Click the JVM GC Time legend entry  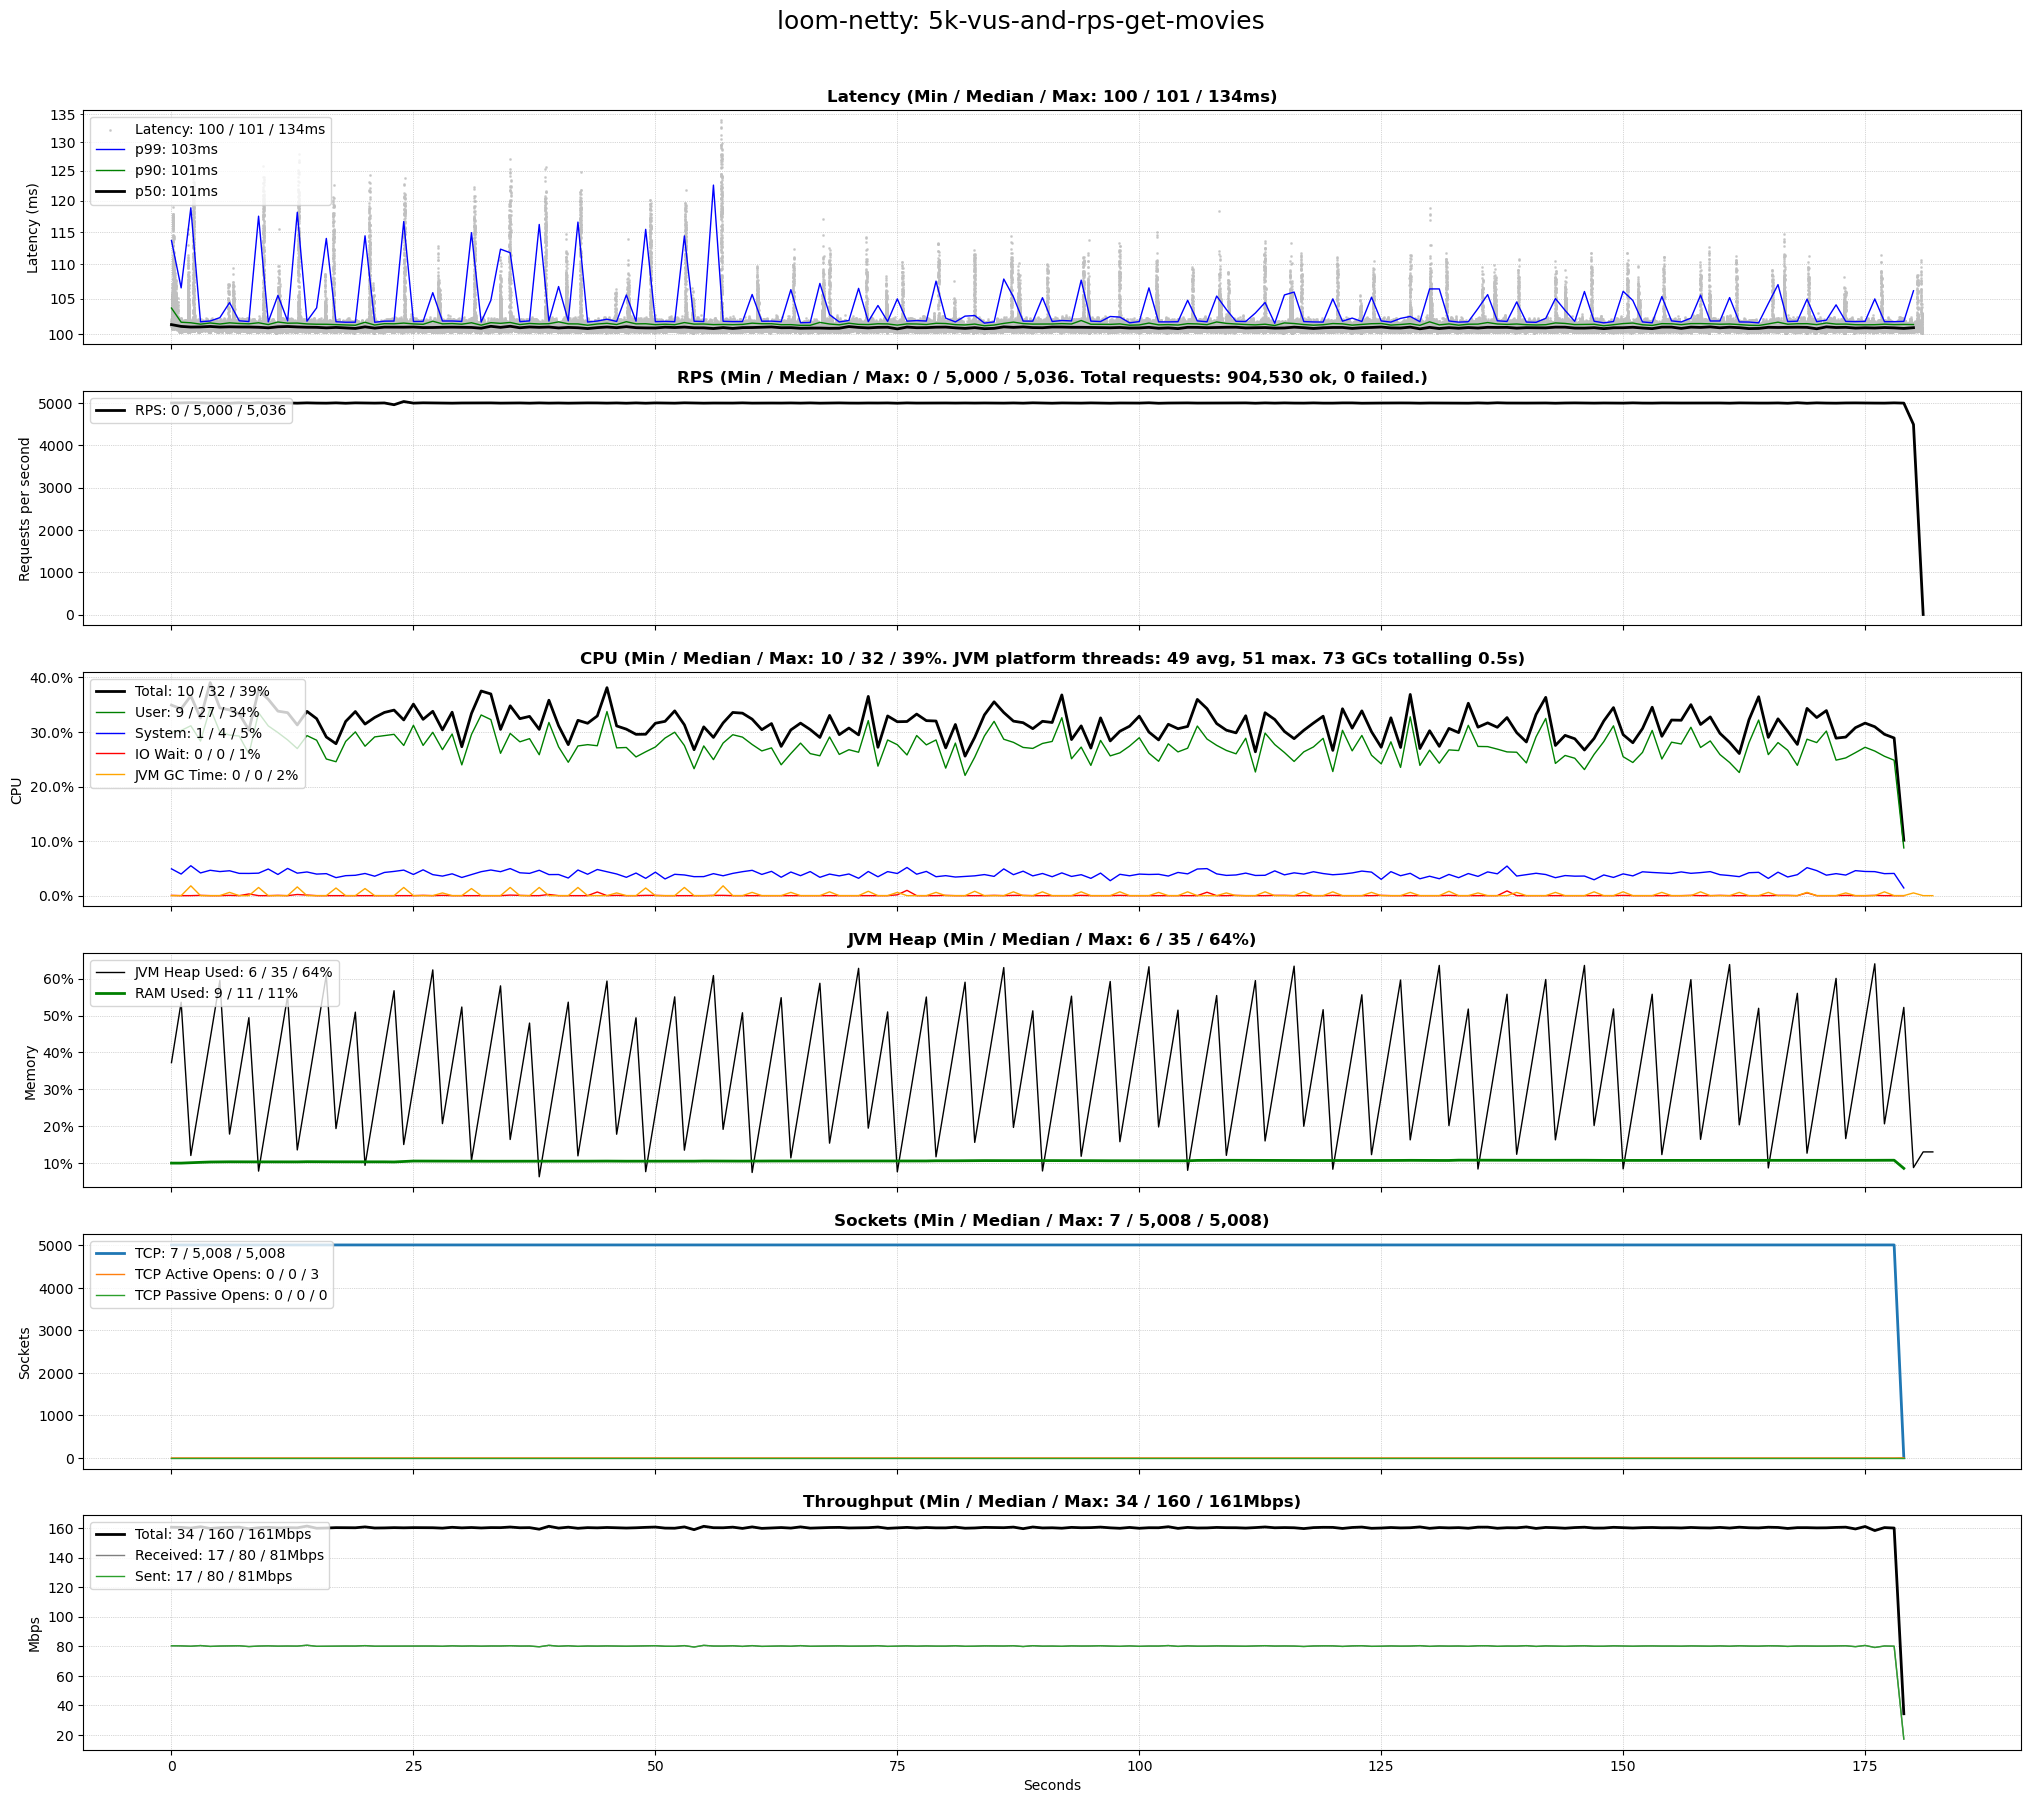216,775
